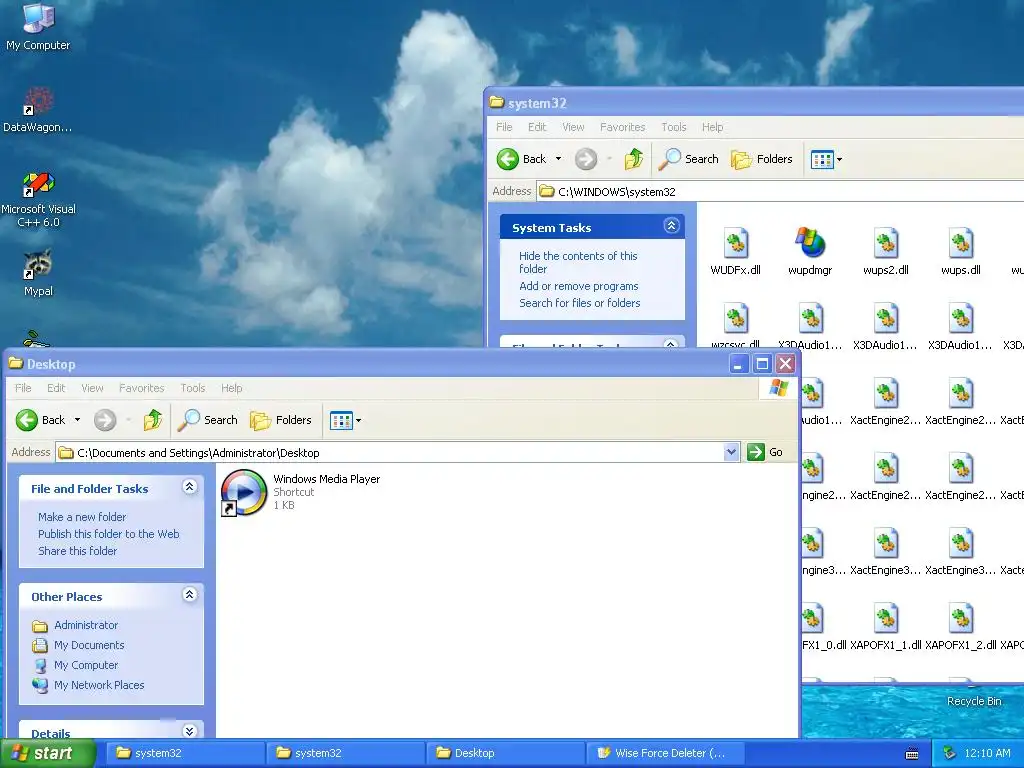Minimize the Desktop window
This screenshot has width=1024, height=768.
click(x=738, y=364)
